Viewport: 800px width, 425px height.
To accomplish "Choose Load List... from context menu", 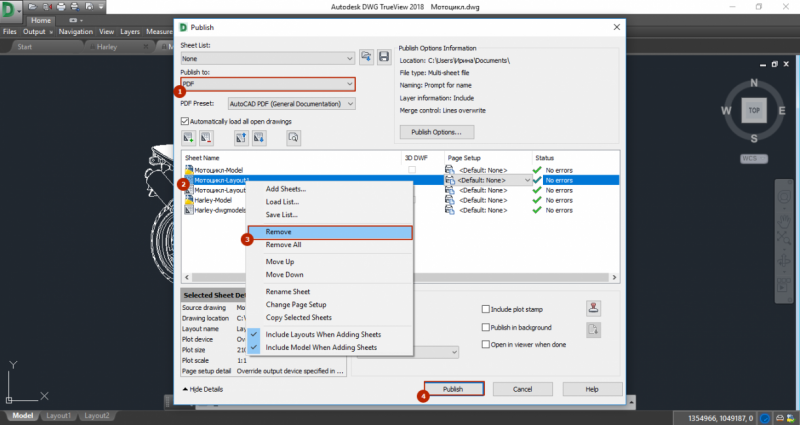I will [282, 202].
